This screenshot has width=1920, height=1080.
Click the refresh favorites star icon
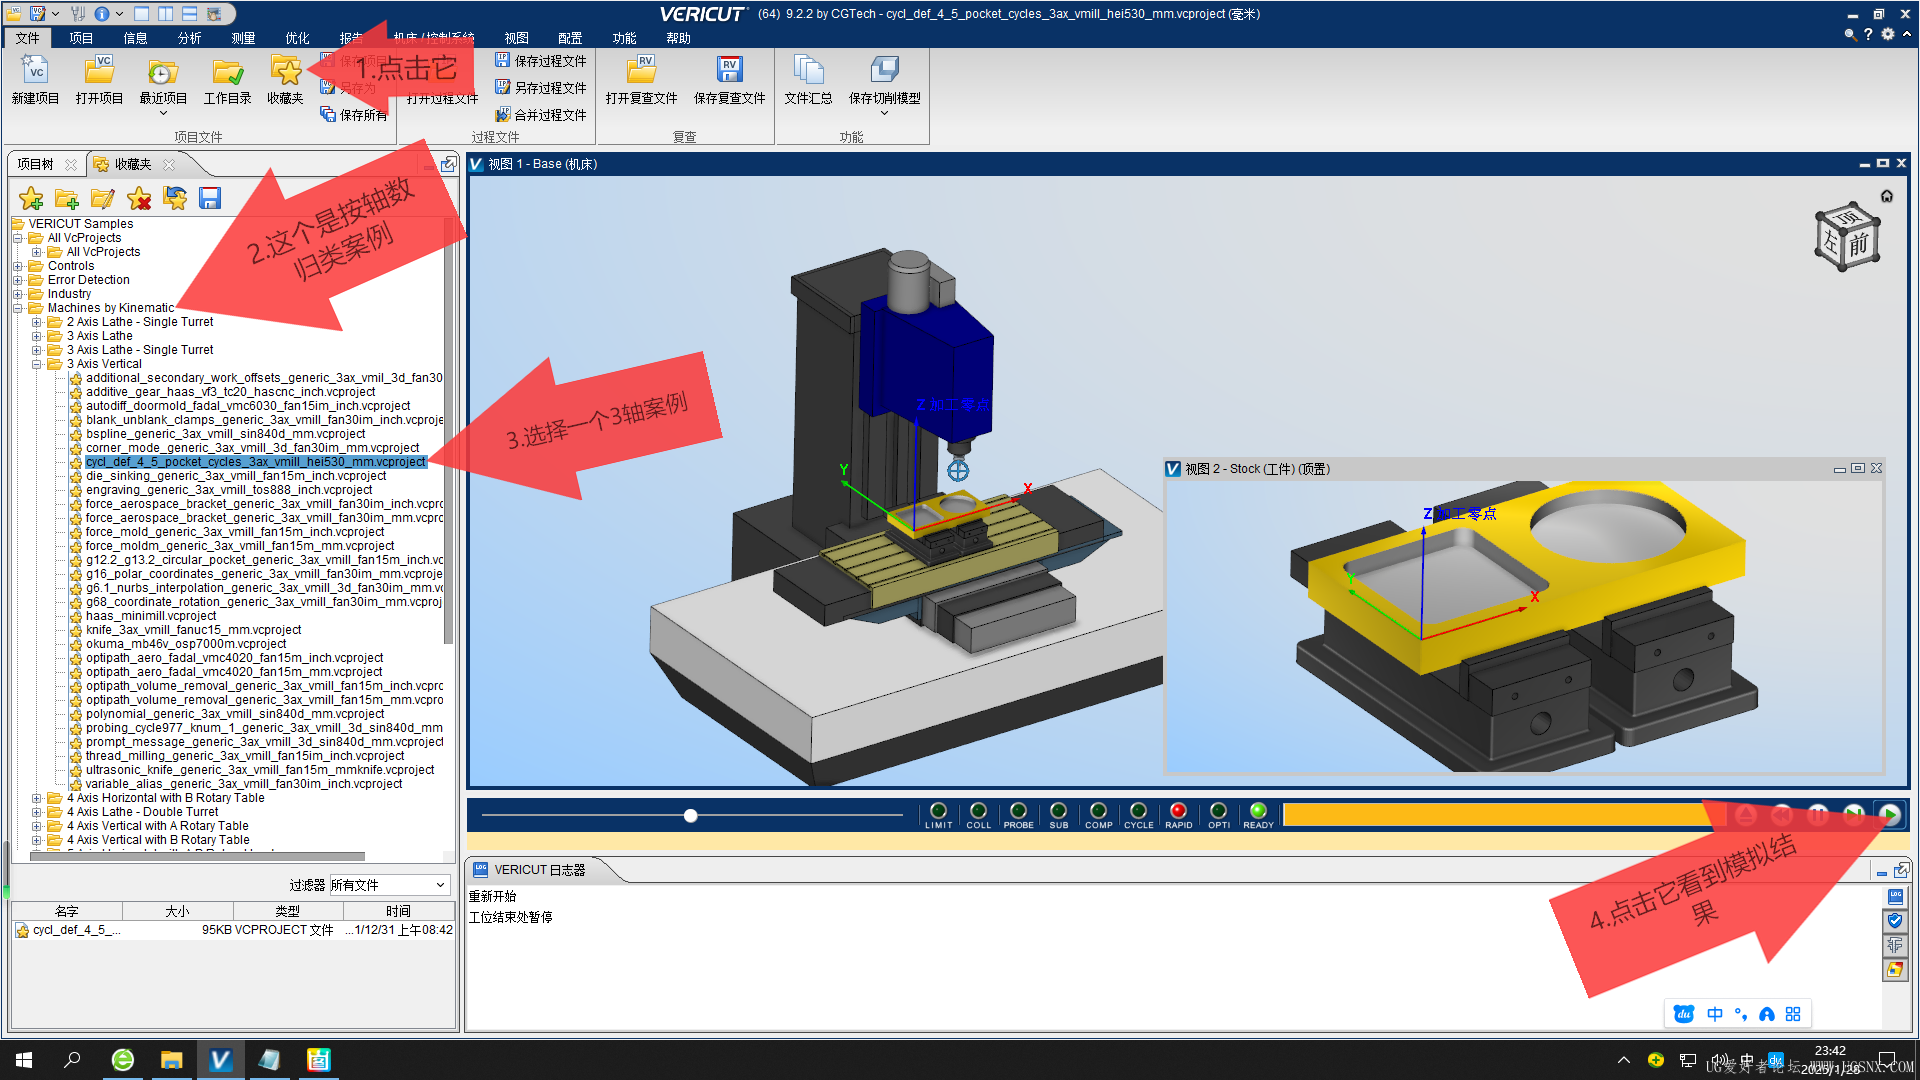coord(175,198)
